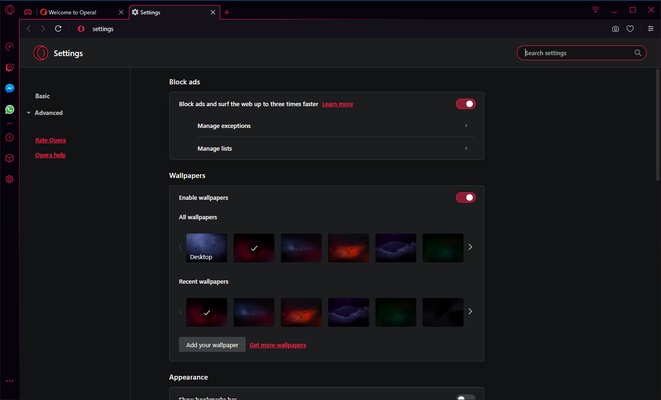Select the Desktop wallpaper thumbnail

coord(207,248)
